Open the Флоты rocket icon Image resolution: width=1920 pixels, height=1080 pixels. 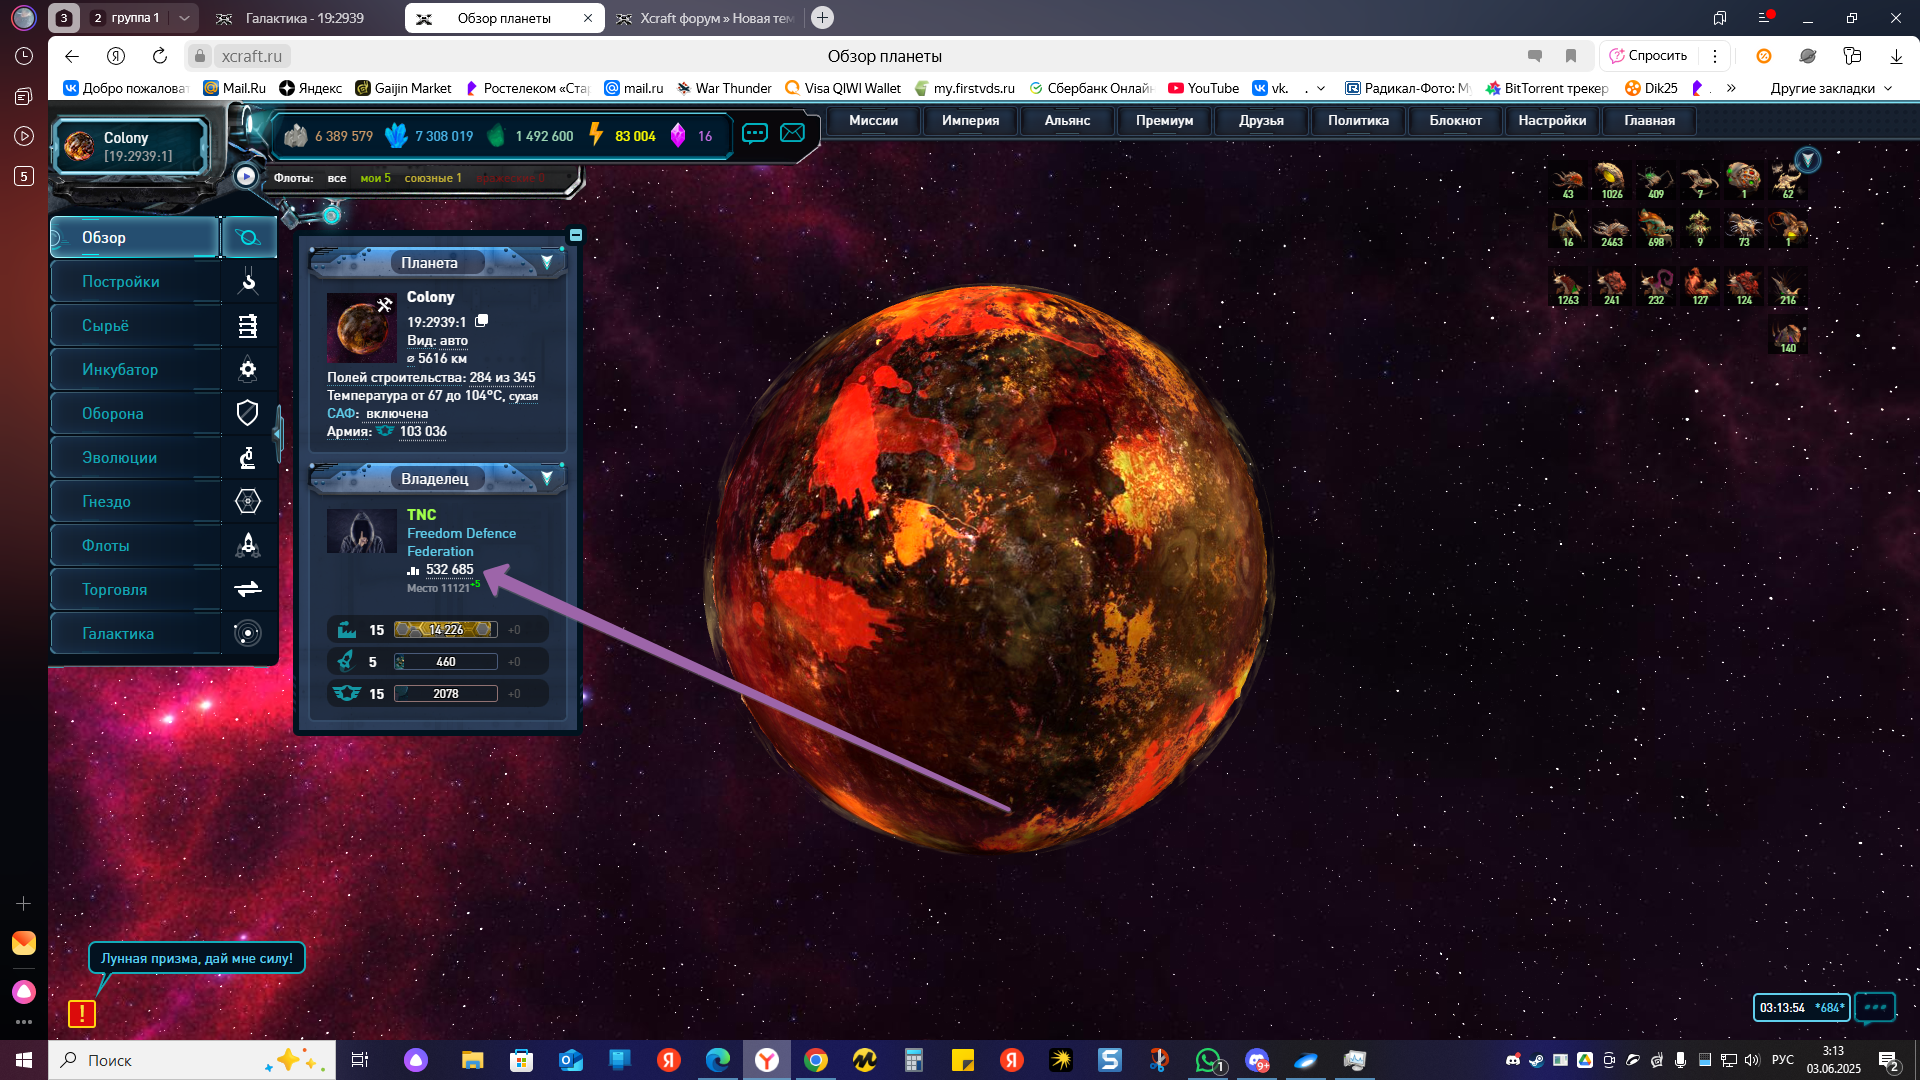248,545
